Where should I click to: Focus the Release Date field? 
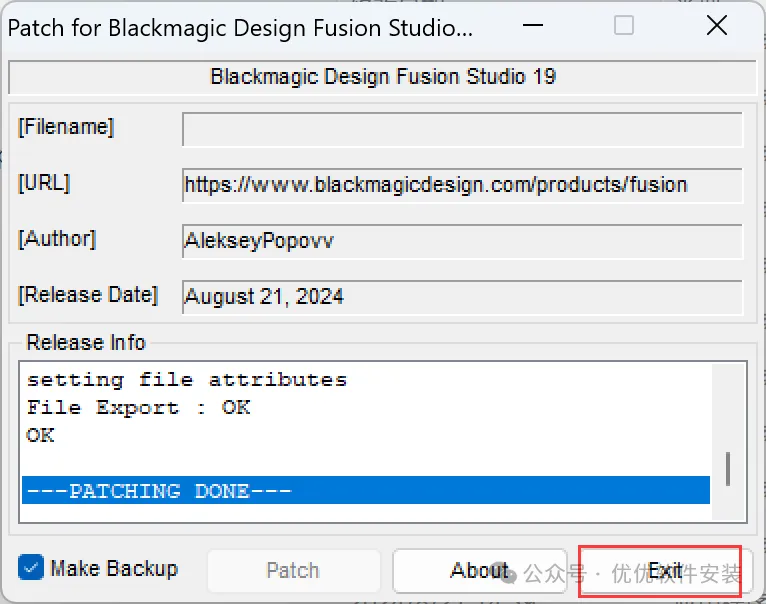coord(462,296)
